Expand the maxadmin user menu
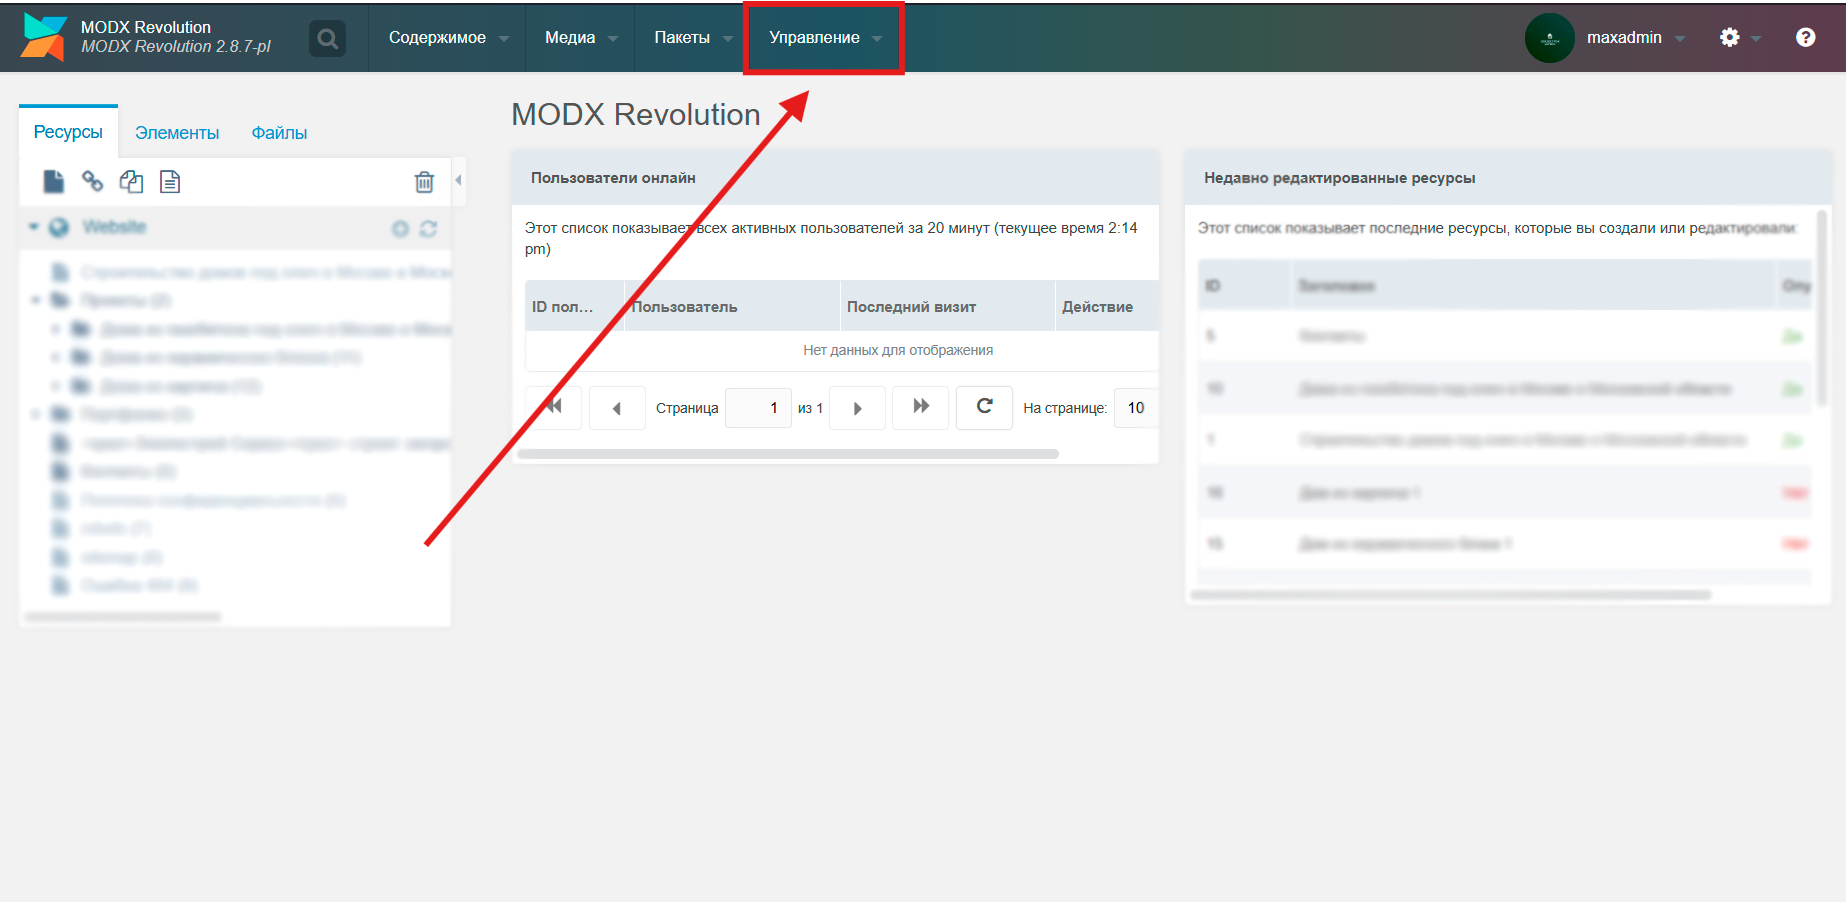 [1635, 38]
